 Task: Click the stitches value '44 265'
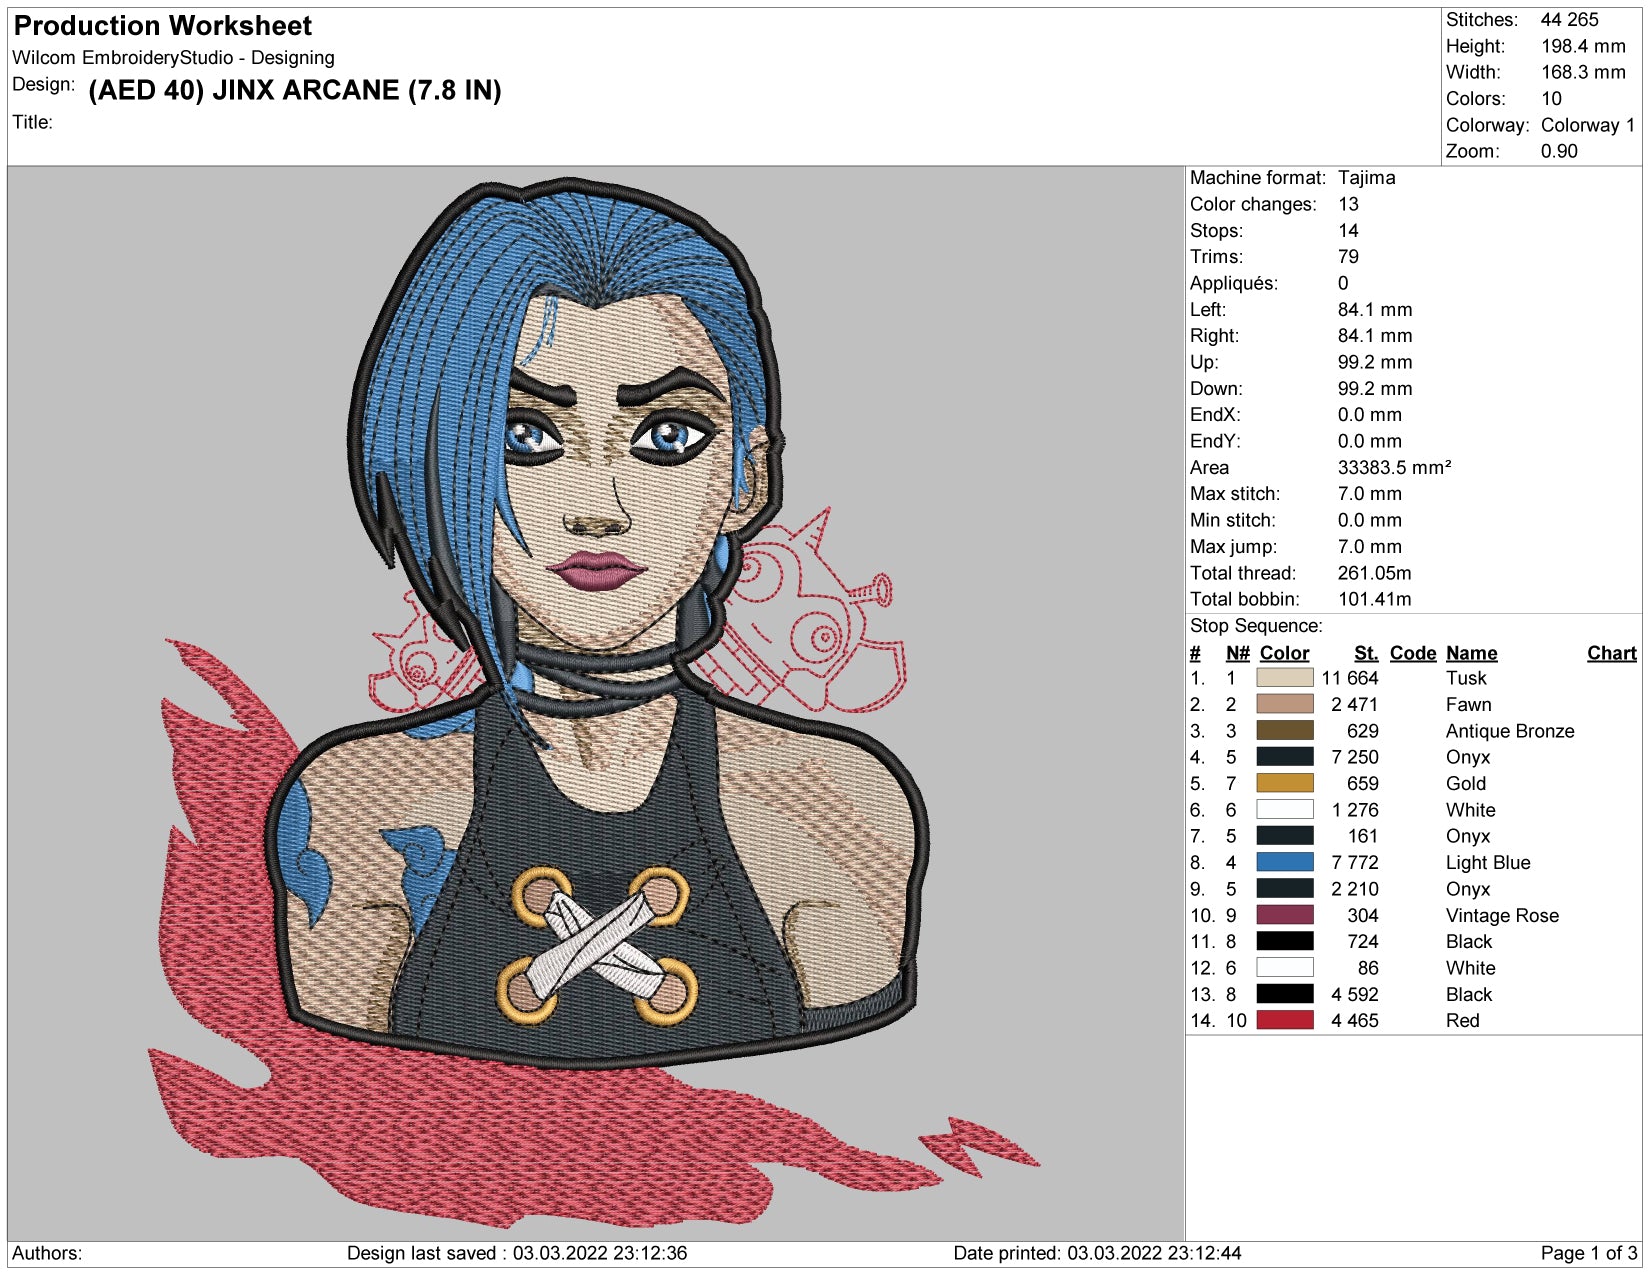(1569, 20)
